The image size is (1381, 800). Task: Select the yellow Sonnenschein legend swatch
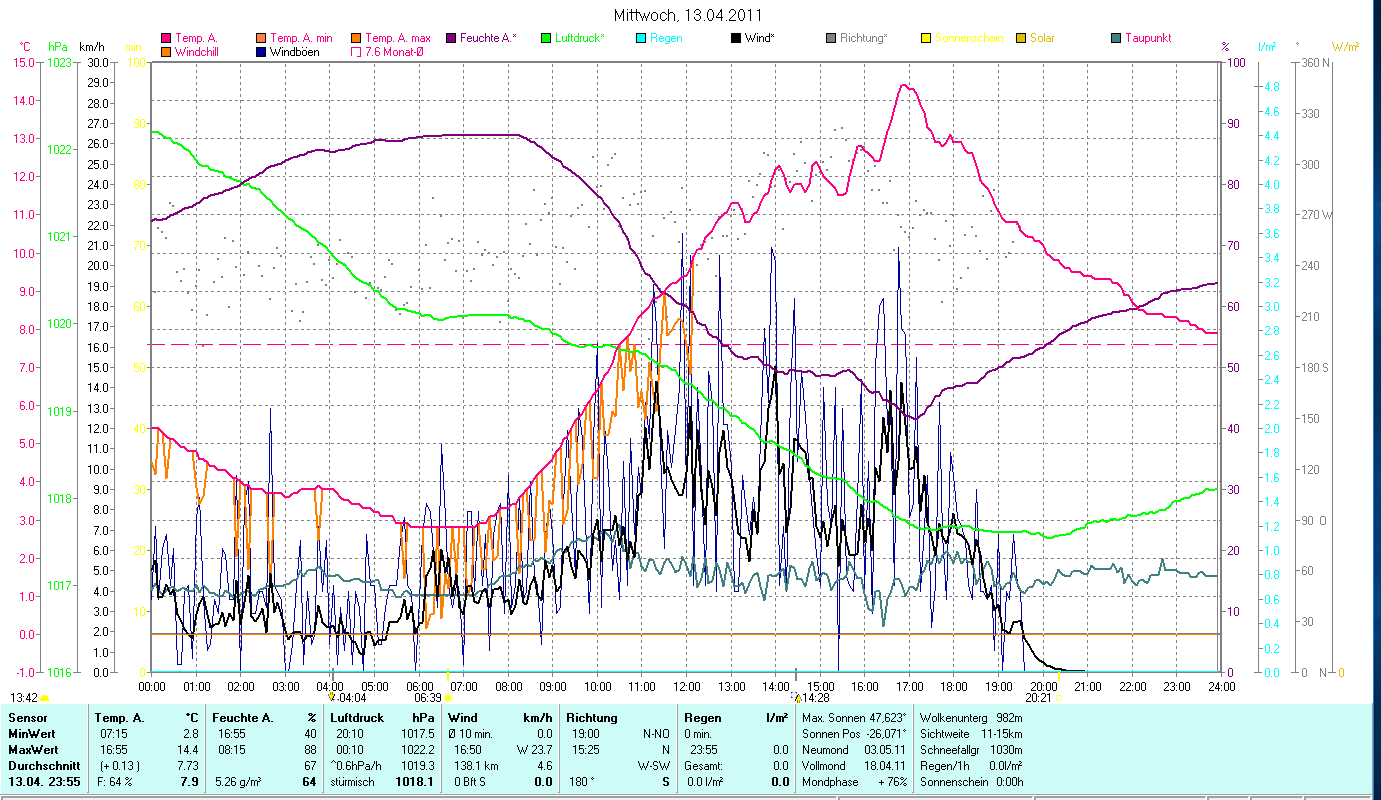coord(926,39)
